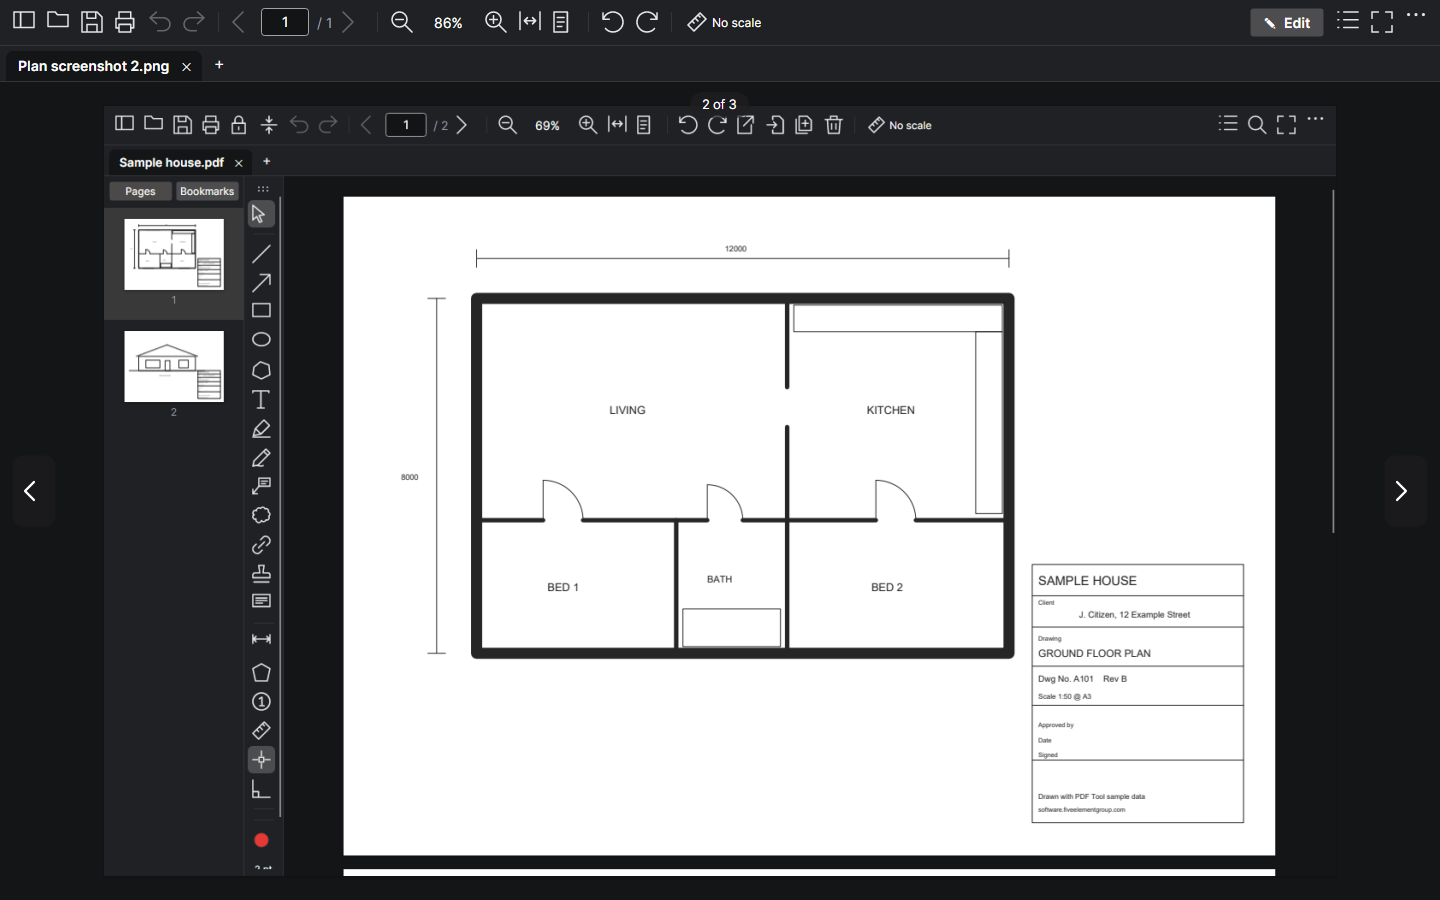Image resolution: width=1440 pixels, height=900 pixels.
Task: Fit the page to width in the main toolbar
Action: click(x=530, y=22)
